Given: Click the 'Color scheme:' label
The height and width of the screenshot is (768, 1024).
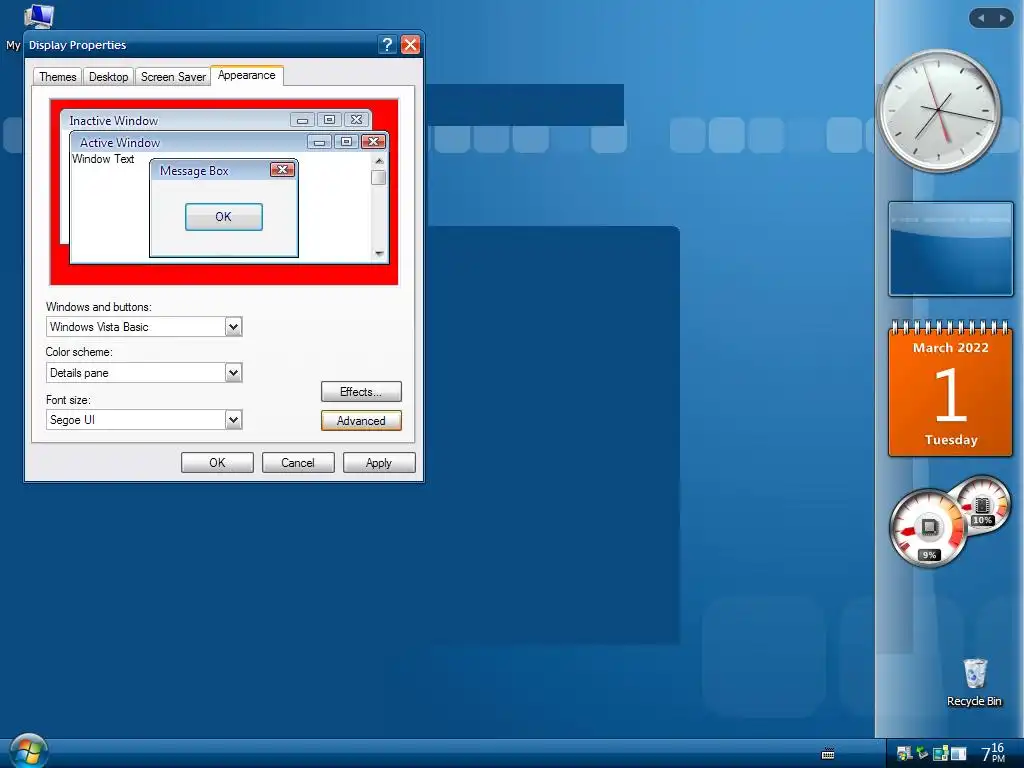Looking at the screenshot, I should click(x=79, y=351).
